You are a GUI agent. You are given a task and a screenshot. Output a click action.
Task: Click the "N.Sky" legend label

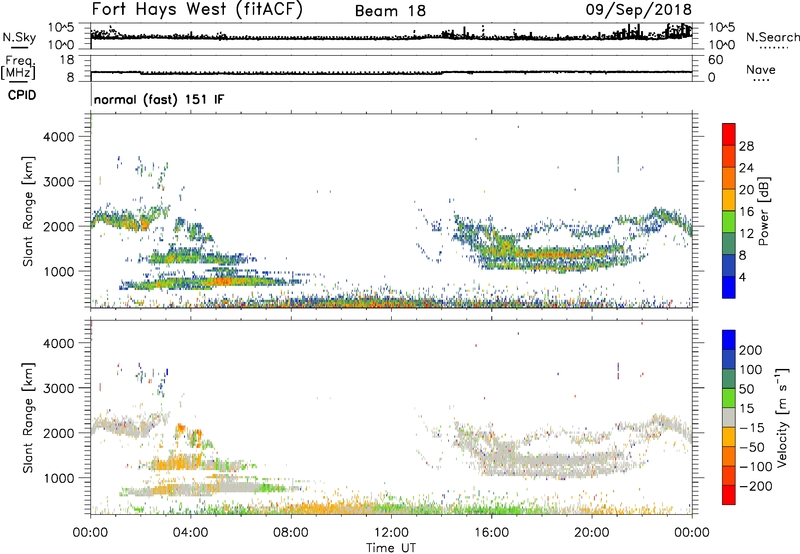click(x=19, y=37)
